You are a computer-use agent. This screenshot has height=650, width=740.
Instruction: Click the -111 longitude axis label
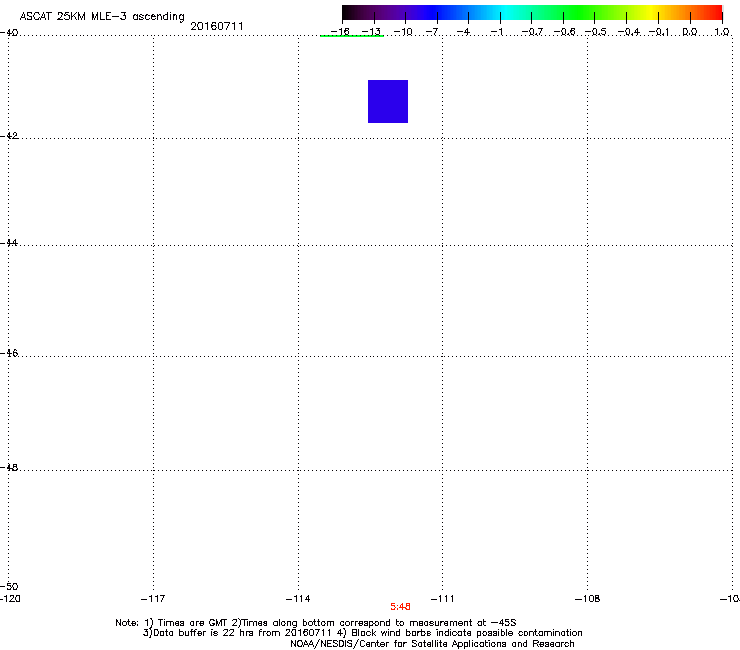(442, 599)
